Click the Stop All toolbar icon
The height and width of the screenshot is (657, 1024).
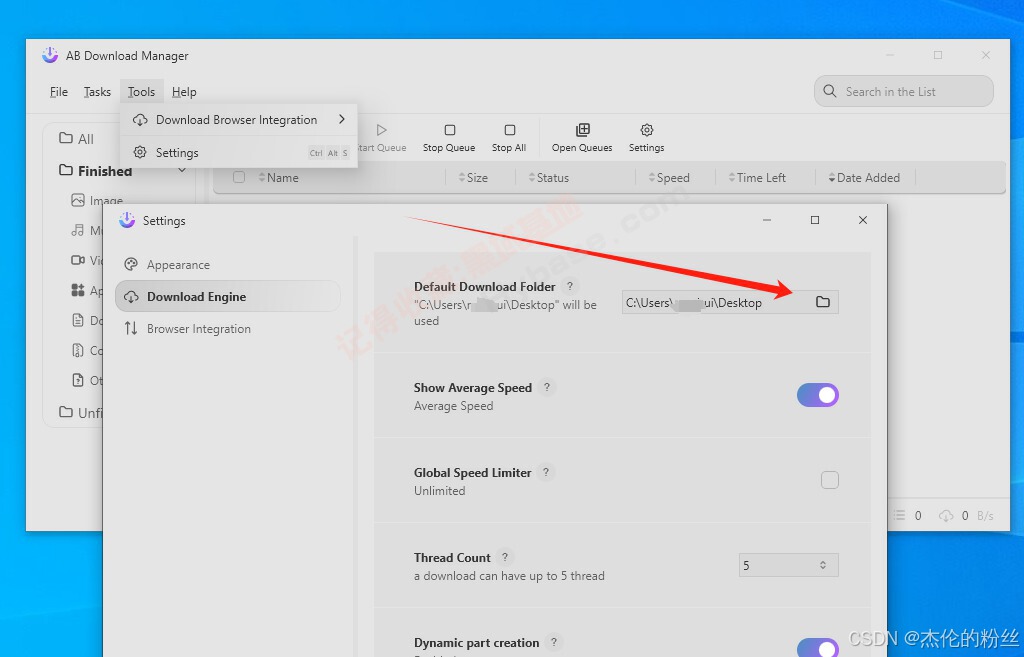point(509,130)
